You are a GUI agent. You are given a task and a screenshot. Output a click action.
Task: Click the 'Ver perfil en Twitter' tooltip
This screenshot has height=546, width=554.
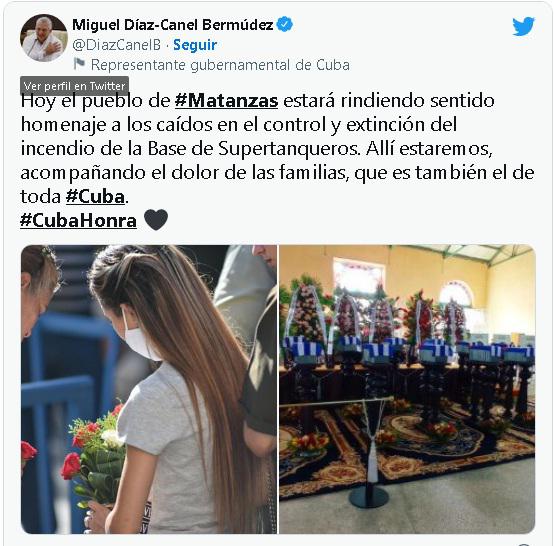tap(75, 86)
